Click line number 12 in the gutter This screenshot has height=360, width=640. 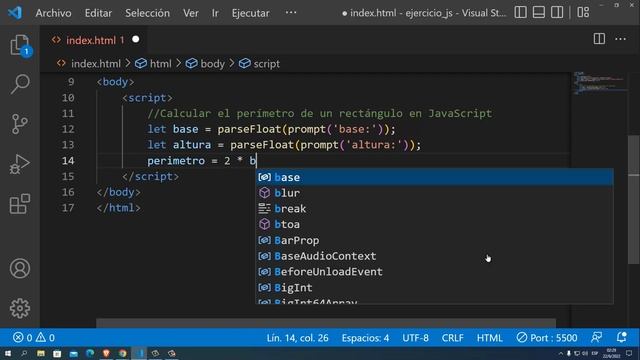pyautogui.click(x=68, y=129)
